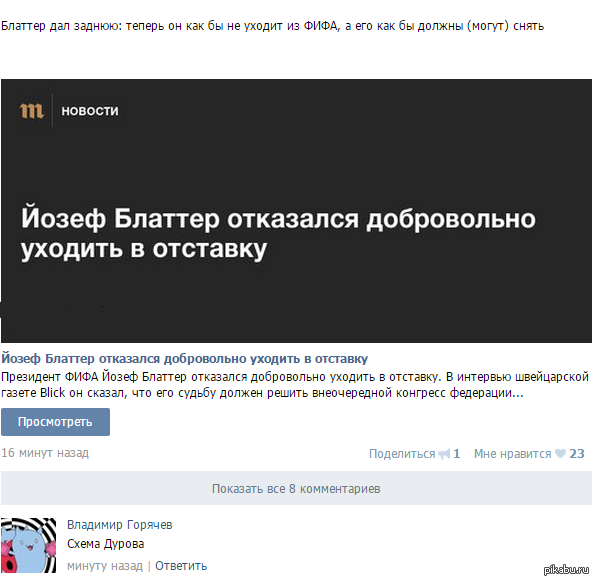Click the '16 минут назад' post timestamp
Image resolution: width=594 pixels, height=581 pixels.
[x=45, y=453]
